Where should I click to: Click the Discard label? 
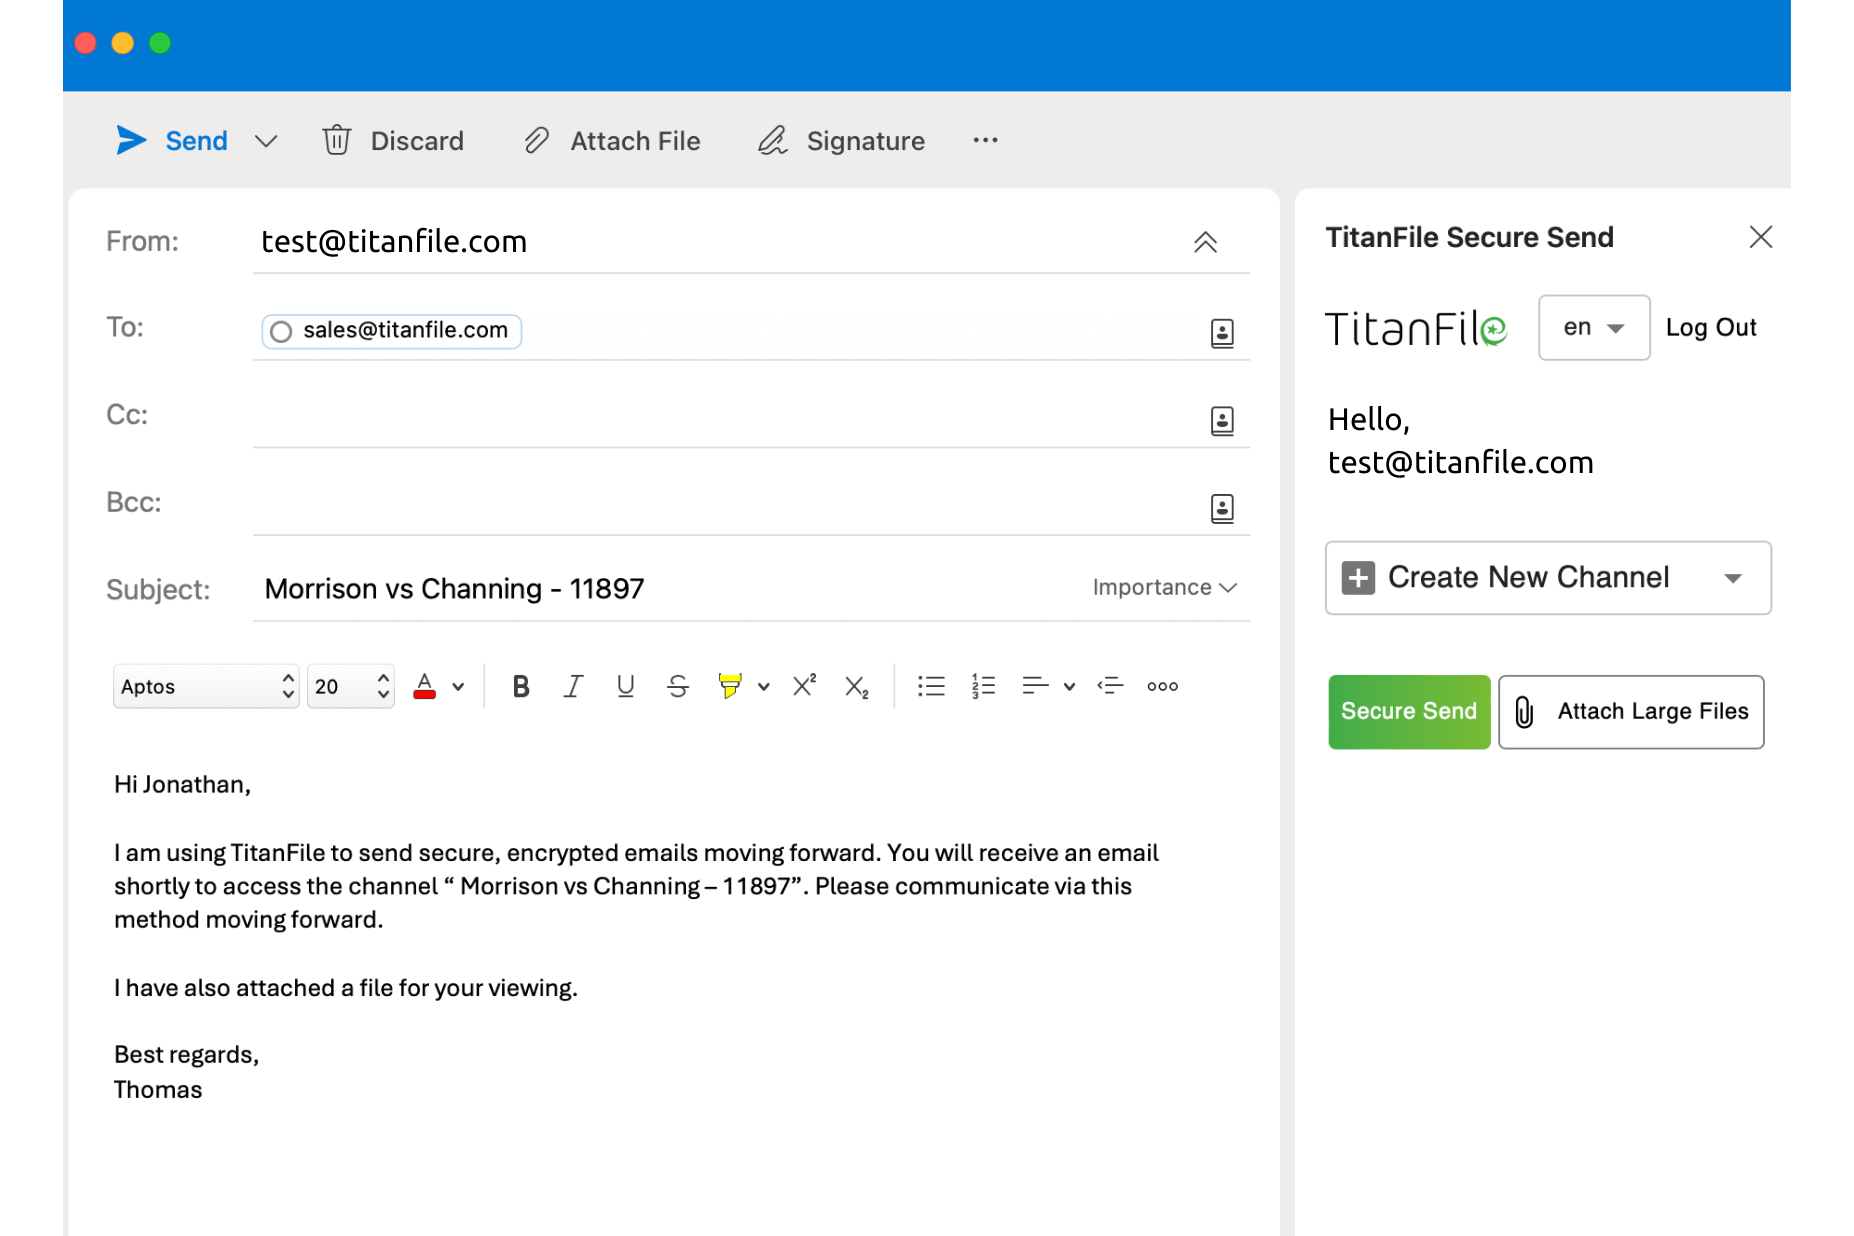pyautogui.click(x=417, y=141)
